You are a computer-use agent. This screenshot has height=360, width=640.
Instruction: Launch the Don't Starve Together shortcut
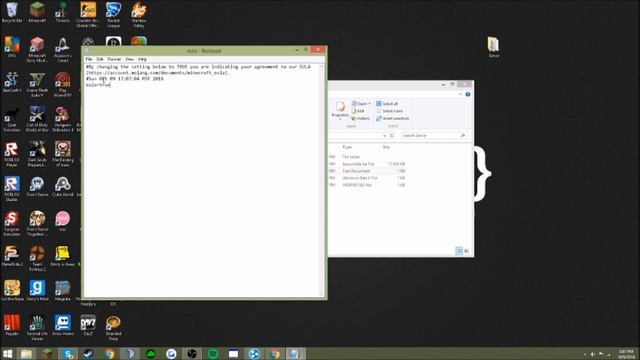37,224
